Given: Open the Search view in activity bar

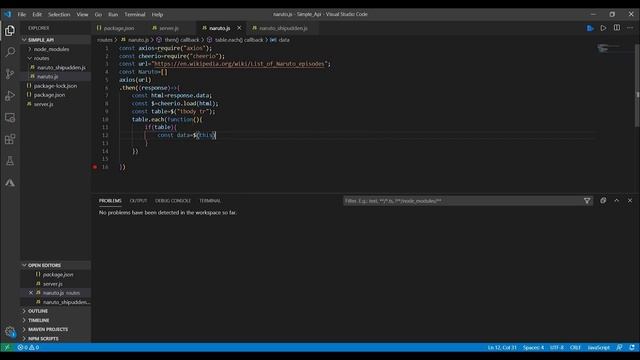Looking at the screenshot, I should [x=10, y=52].
